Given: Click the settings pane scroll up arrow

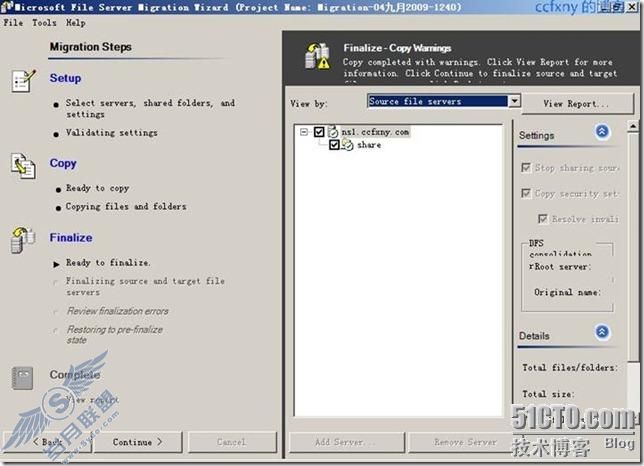Looking at the screenshot, I should [633, 126].
